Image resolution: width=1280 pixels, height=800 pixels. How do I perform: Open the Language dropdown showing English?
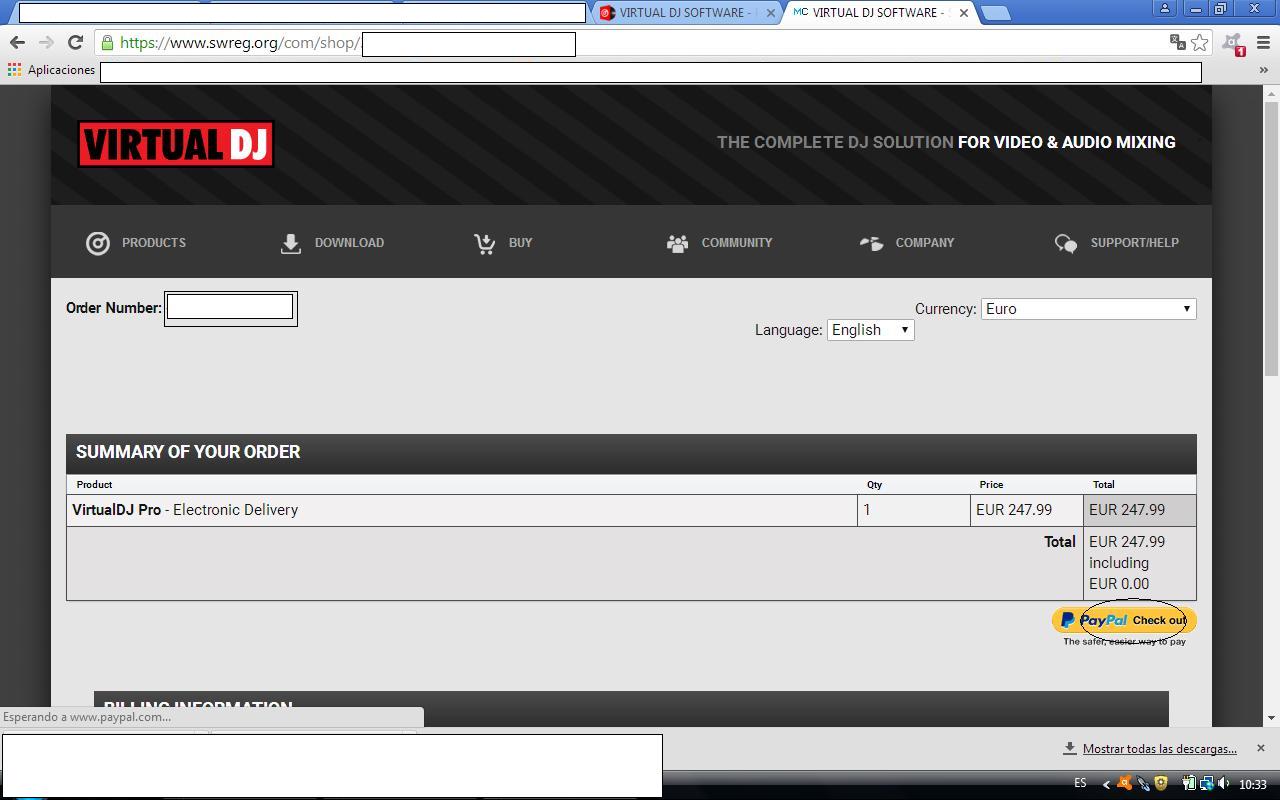click(870, 330)
